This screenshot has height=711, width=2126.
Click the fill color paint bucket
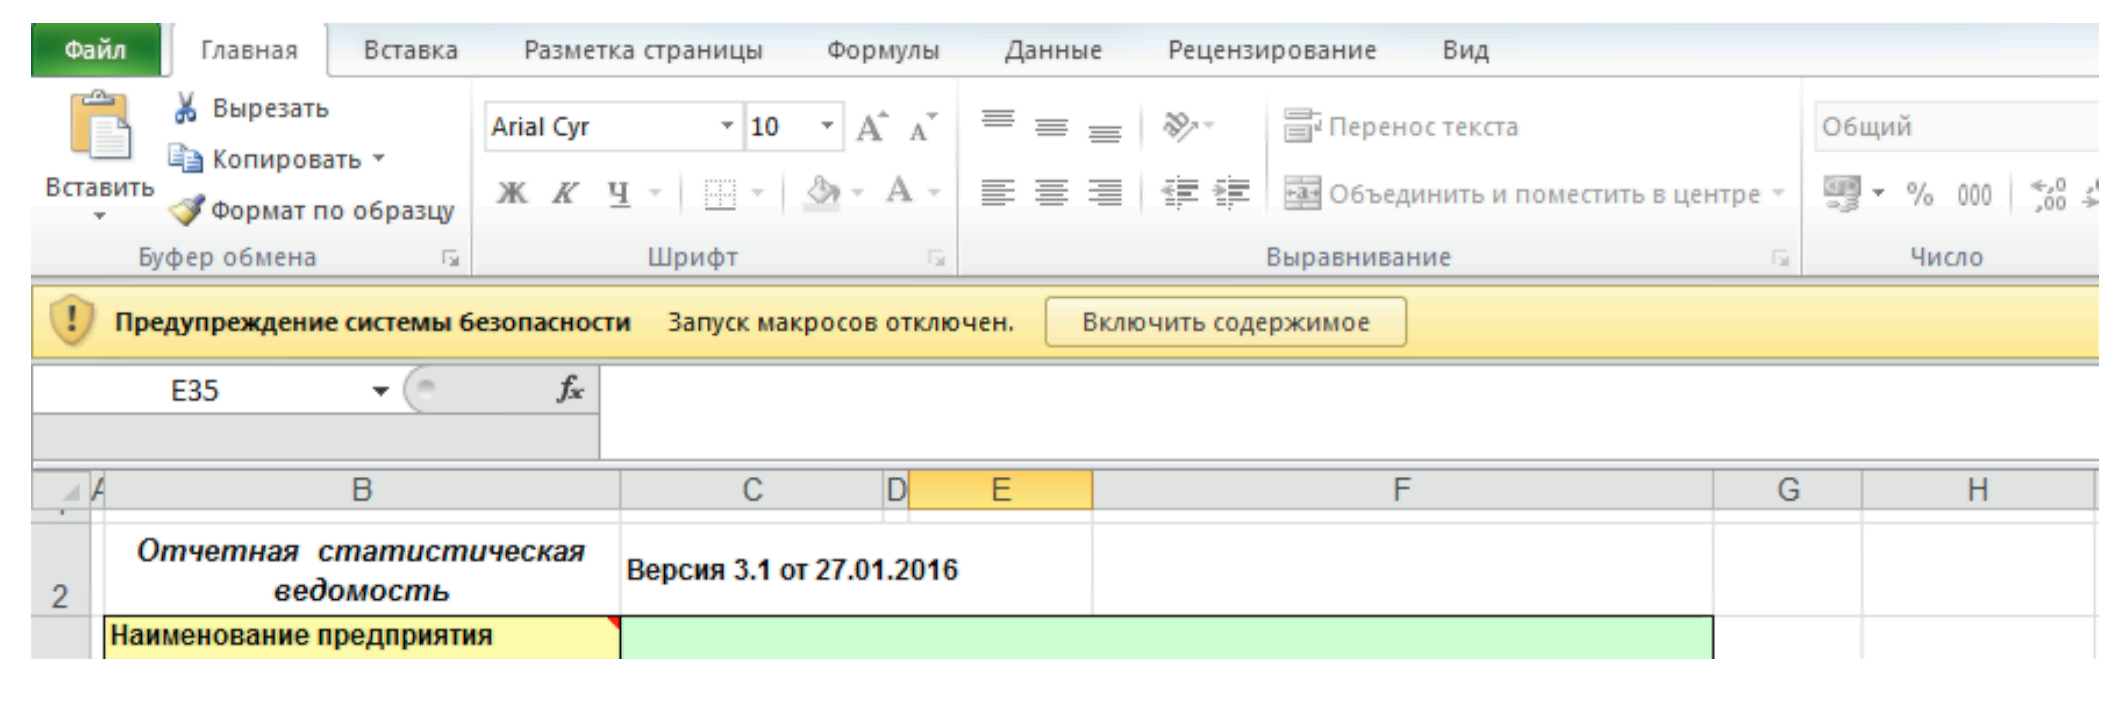point(822,191)
